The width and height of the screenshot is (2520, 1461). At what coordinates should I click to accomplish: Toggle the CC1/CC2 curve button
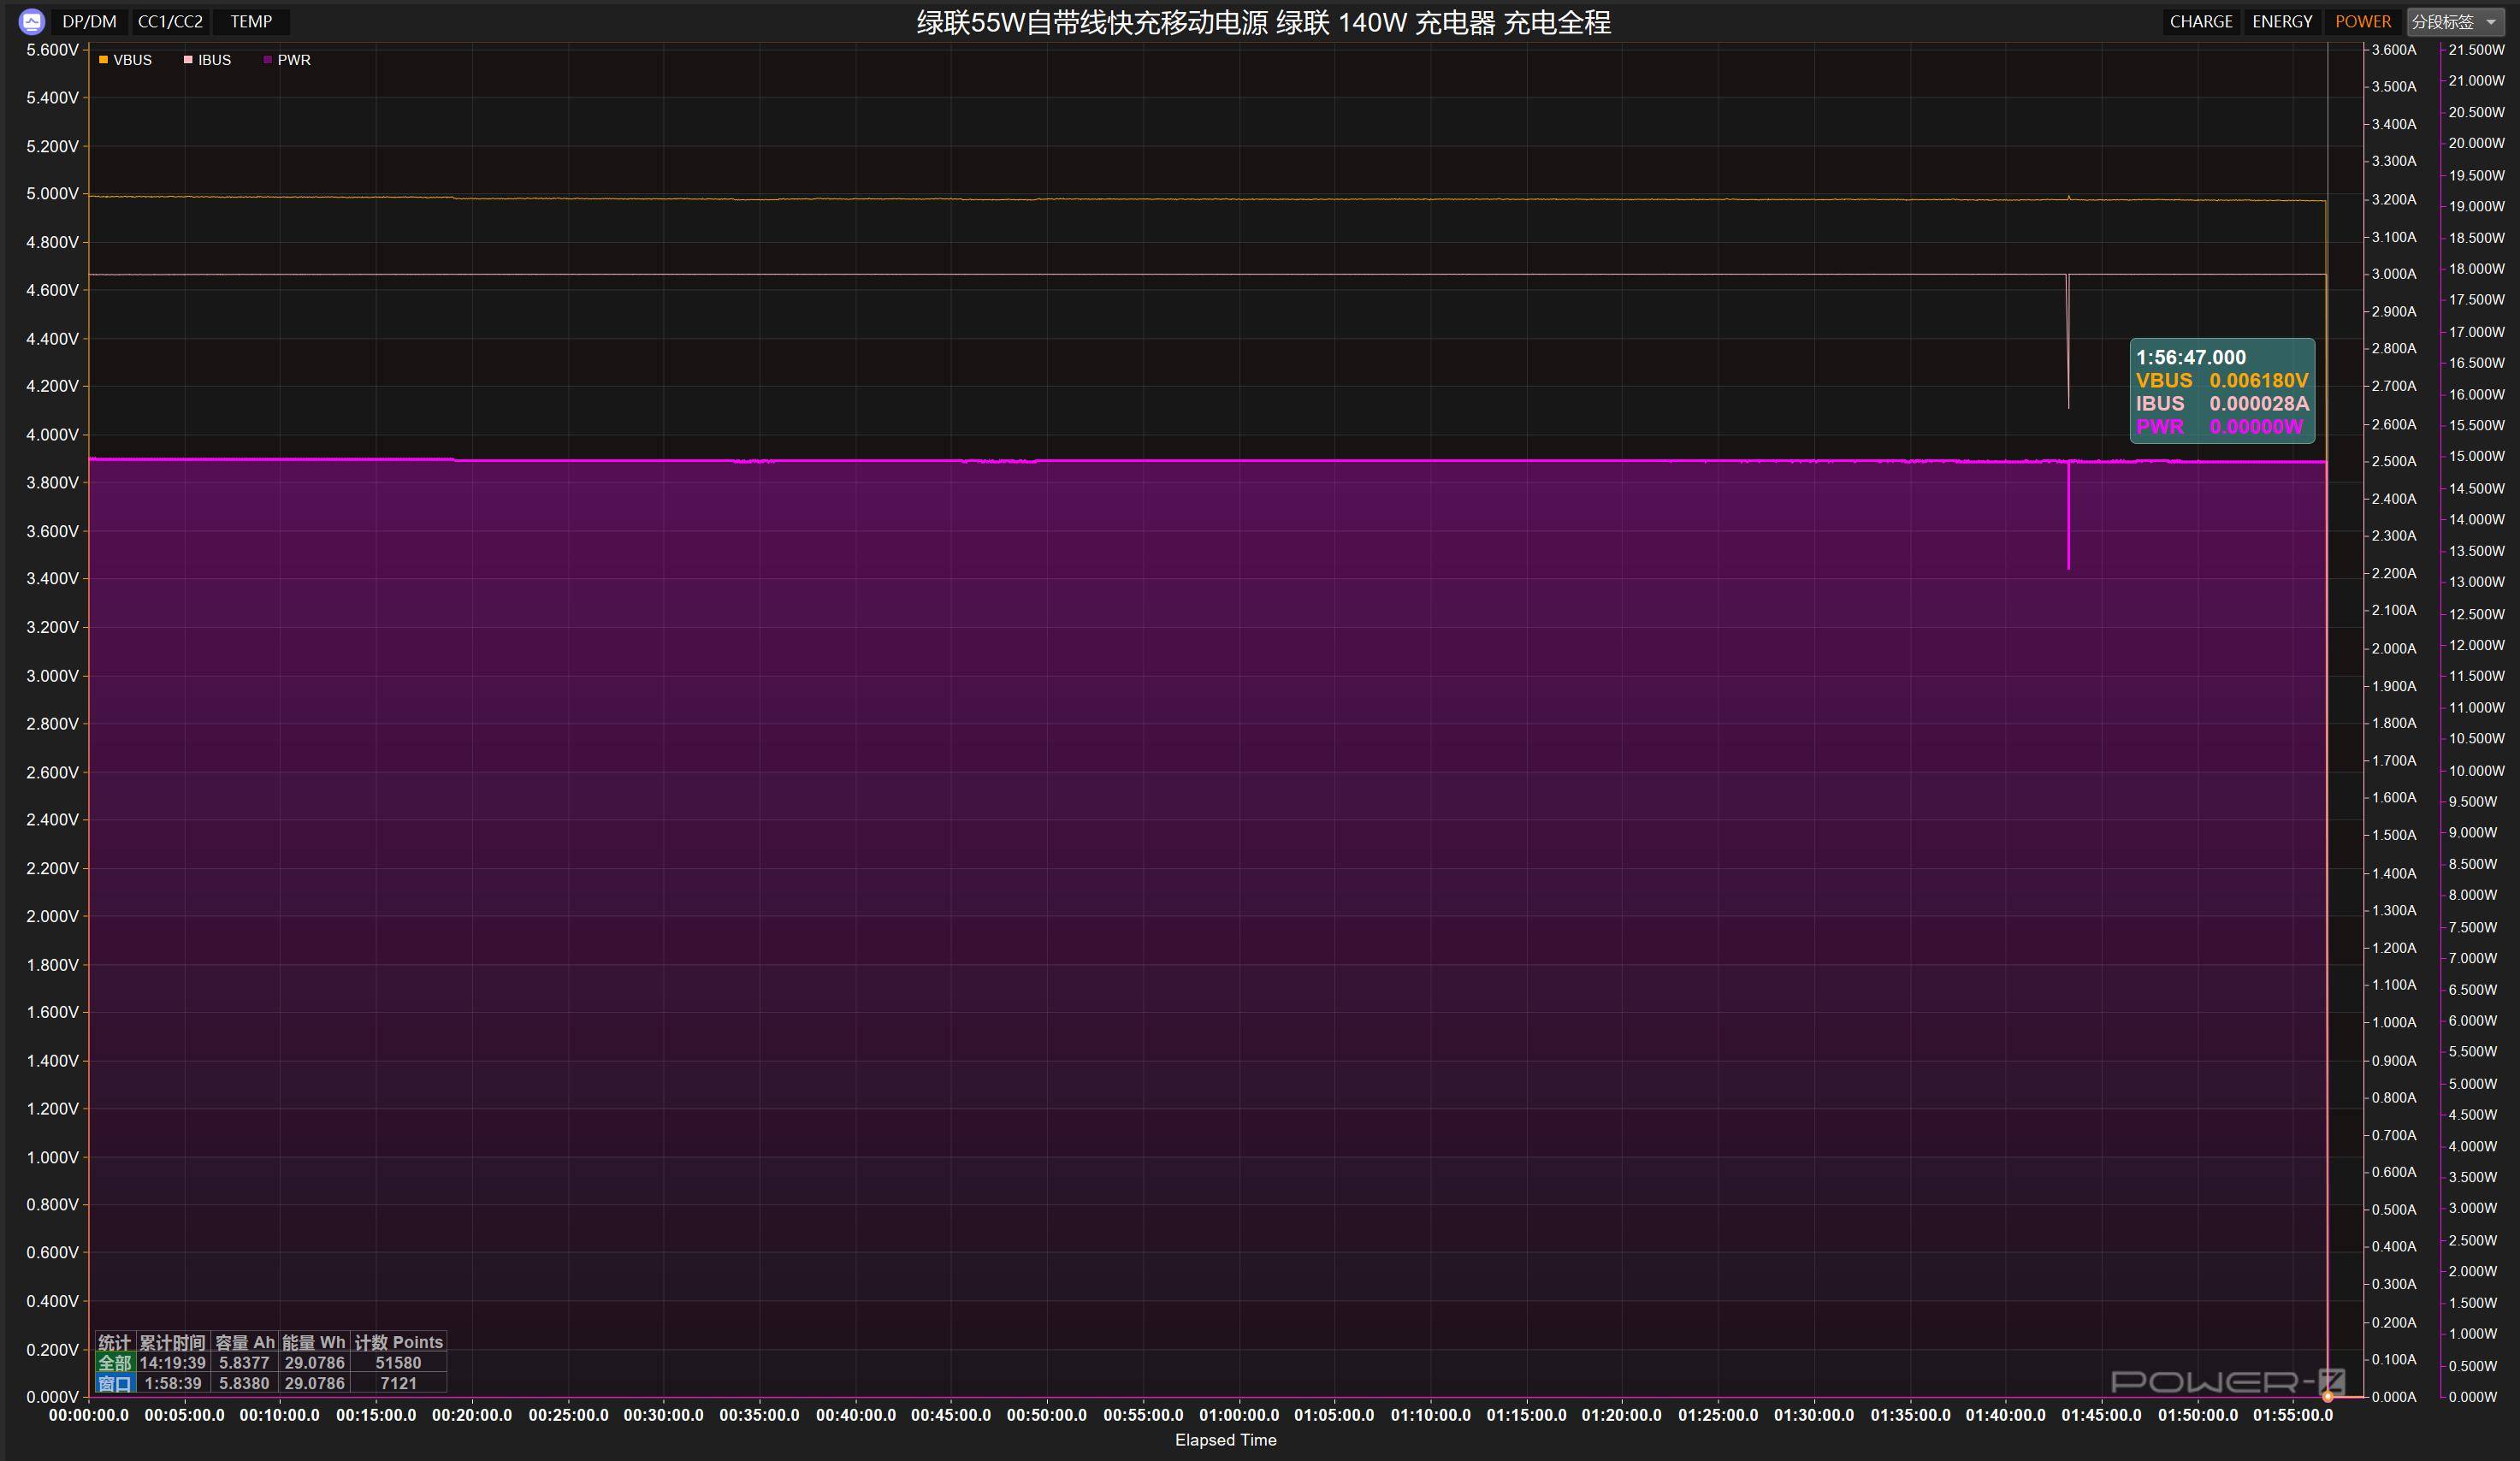click(170, 21)
